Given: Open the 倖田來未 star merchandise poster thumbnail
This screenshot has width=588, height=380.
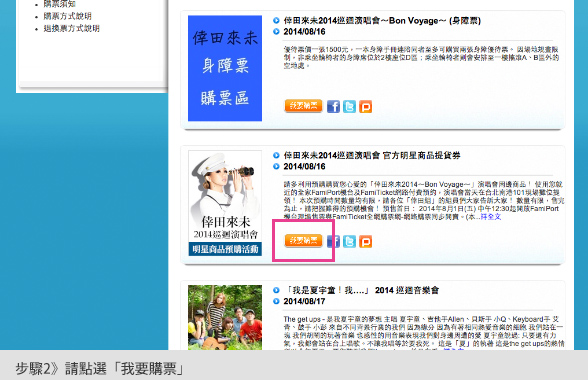Looking at the screenshot, I should (x=225, y=203).
